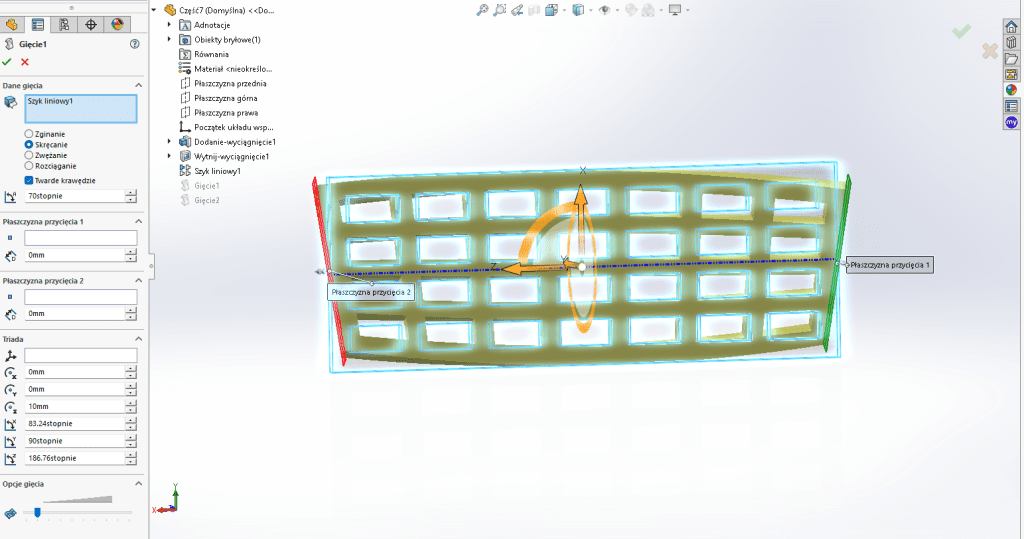Select Szyk liniowy1 in the feature tree
The image size is (1024, 539).
(x=217, y=171)
